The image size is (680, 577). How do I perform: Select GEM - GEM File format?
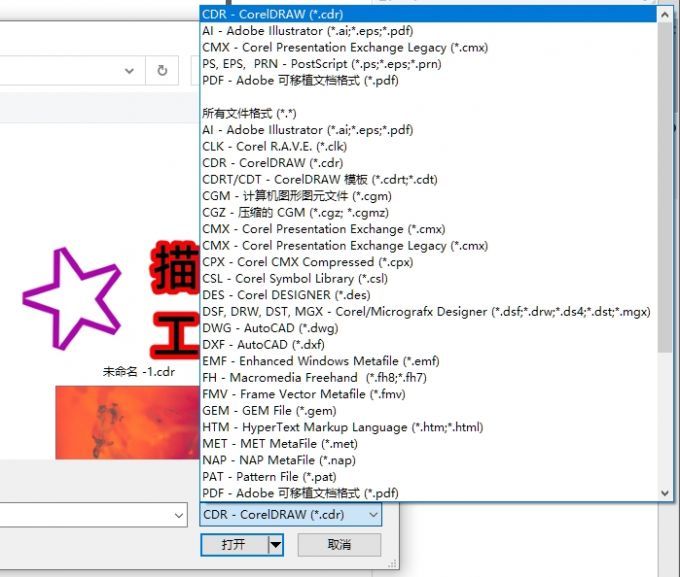pyautogui.click(x=428, y=410)
